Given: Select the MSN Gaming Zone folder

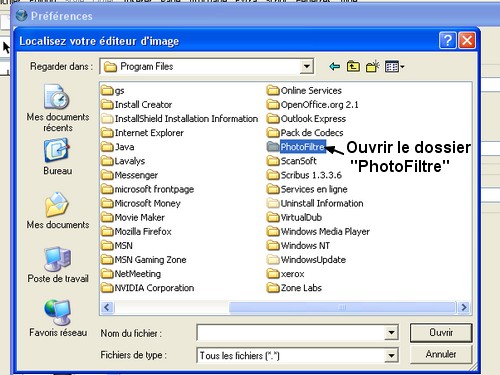Looking at the screenshot, I should [144, 260].
